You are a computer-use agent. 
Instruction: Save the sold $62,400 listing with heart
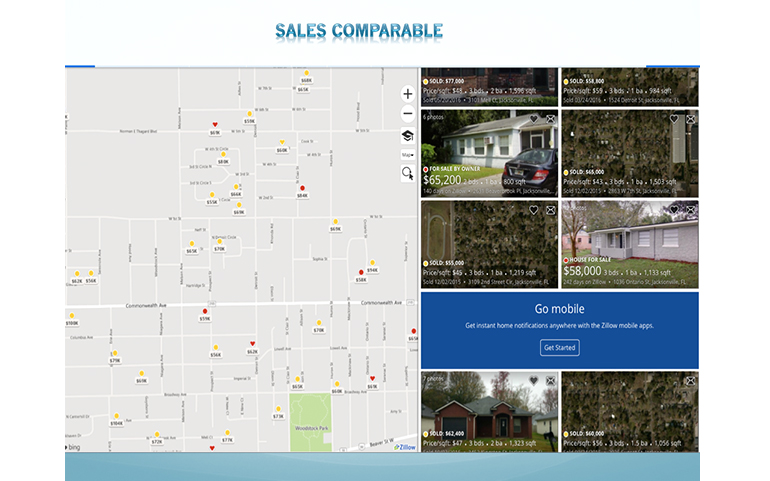[x=534, y=381]
